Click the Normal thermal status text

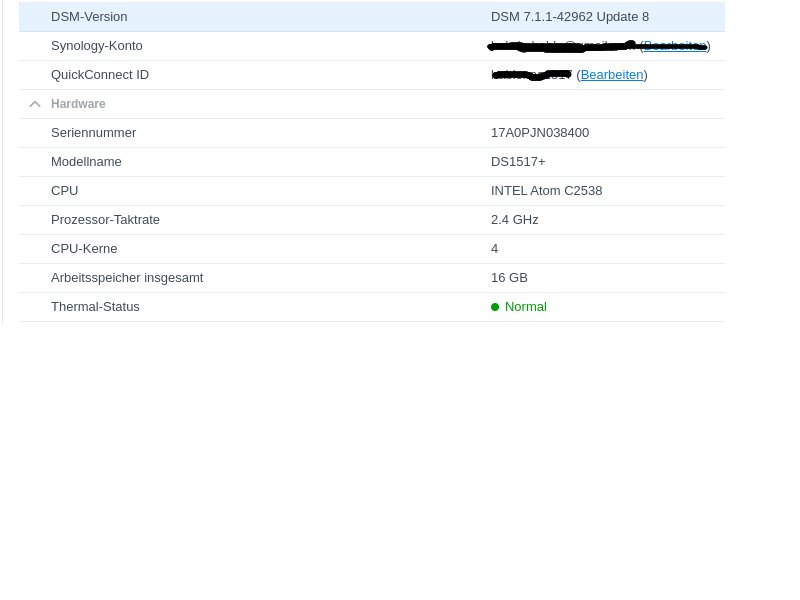526,307
